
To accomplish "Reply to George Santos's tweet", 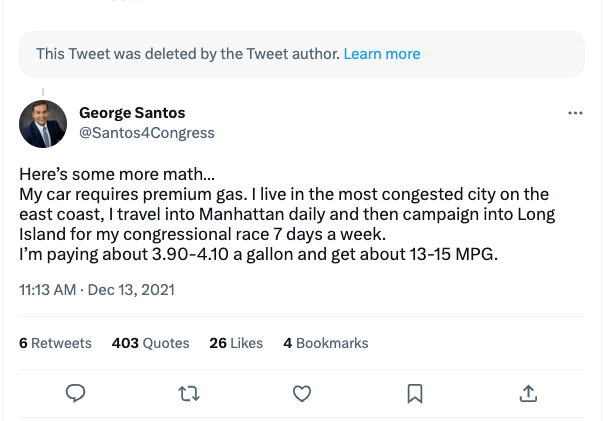I will click(75, 394).
